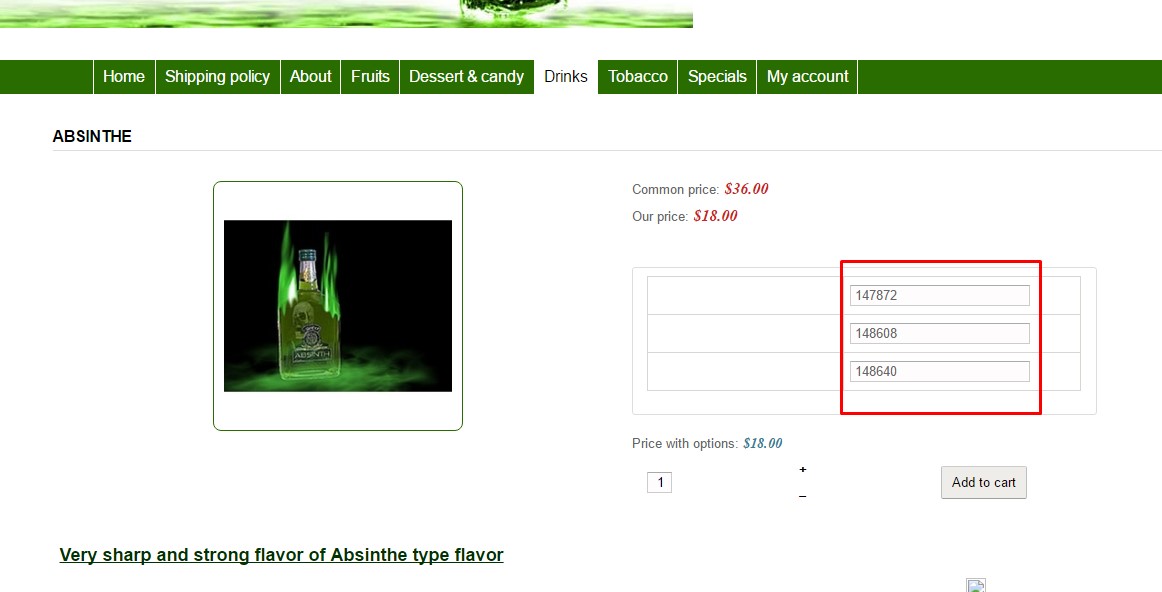
Task: Go to Shipping policy page
Action: [217, 77]
